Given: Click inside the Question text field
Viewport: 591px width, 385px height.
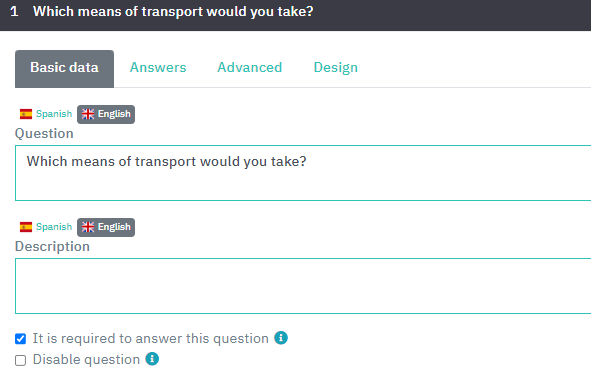Looking at the screenshot, I should point(303,173).
